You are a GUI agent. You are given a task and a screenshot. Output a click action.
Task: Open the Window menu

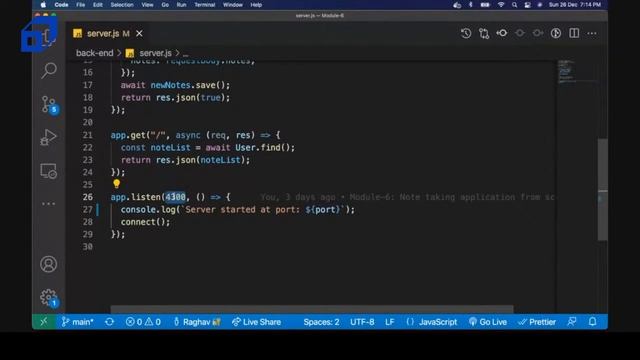pyautogui.click(x=233, y=5)
